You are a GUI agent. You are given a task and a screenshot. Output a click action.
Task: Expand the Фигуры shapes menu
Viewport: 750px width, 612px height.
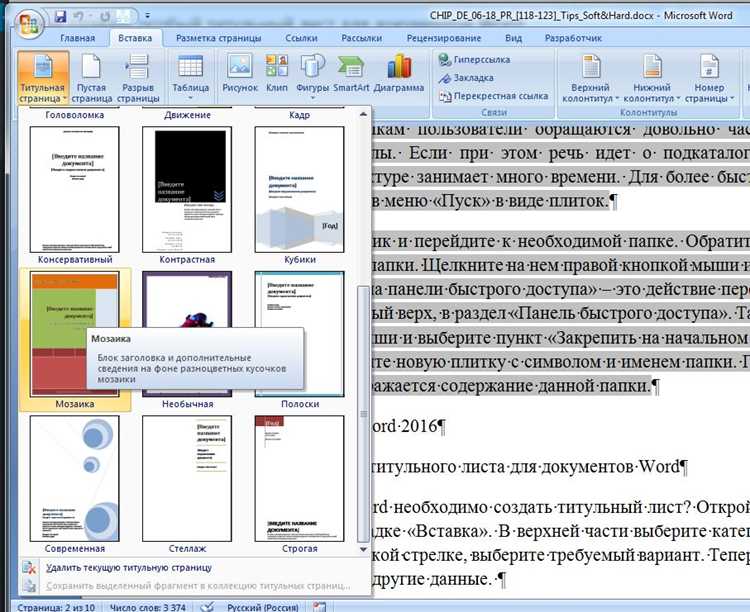[312, 77]
